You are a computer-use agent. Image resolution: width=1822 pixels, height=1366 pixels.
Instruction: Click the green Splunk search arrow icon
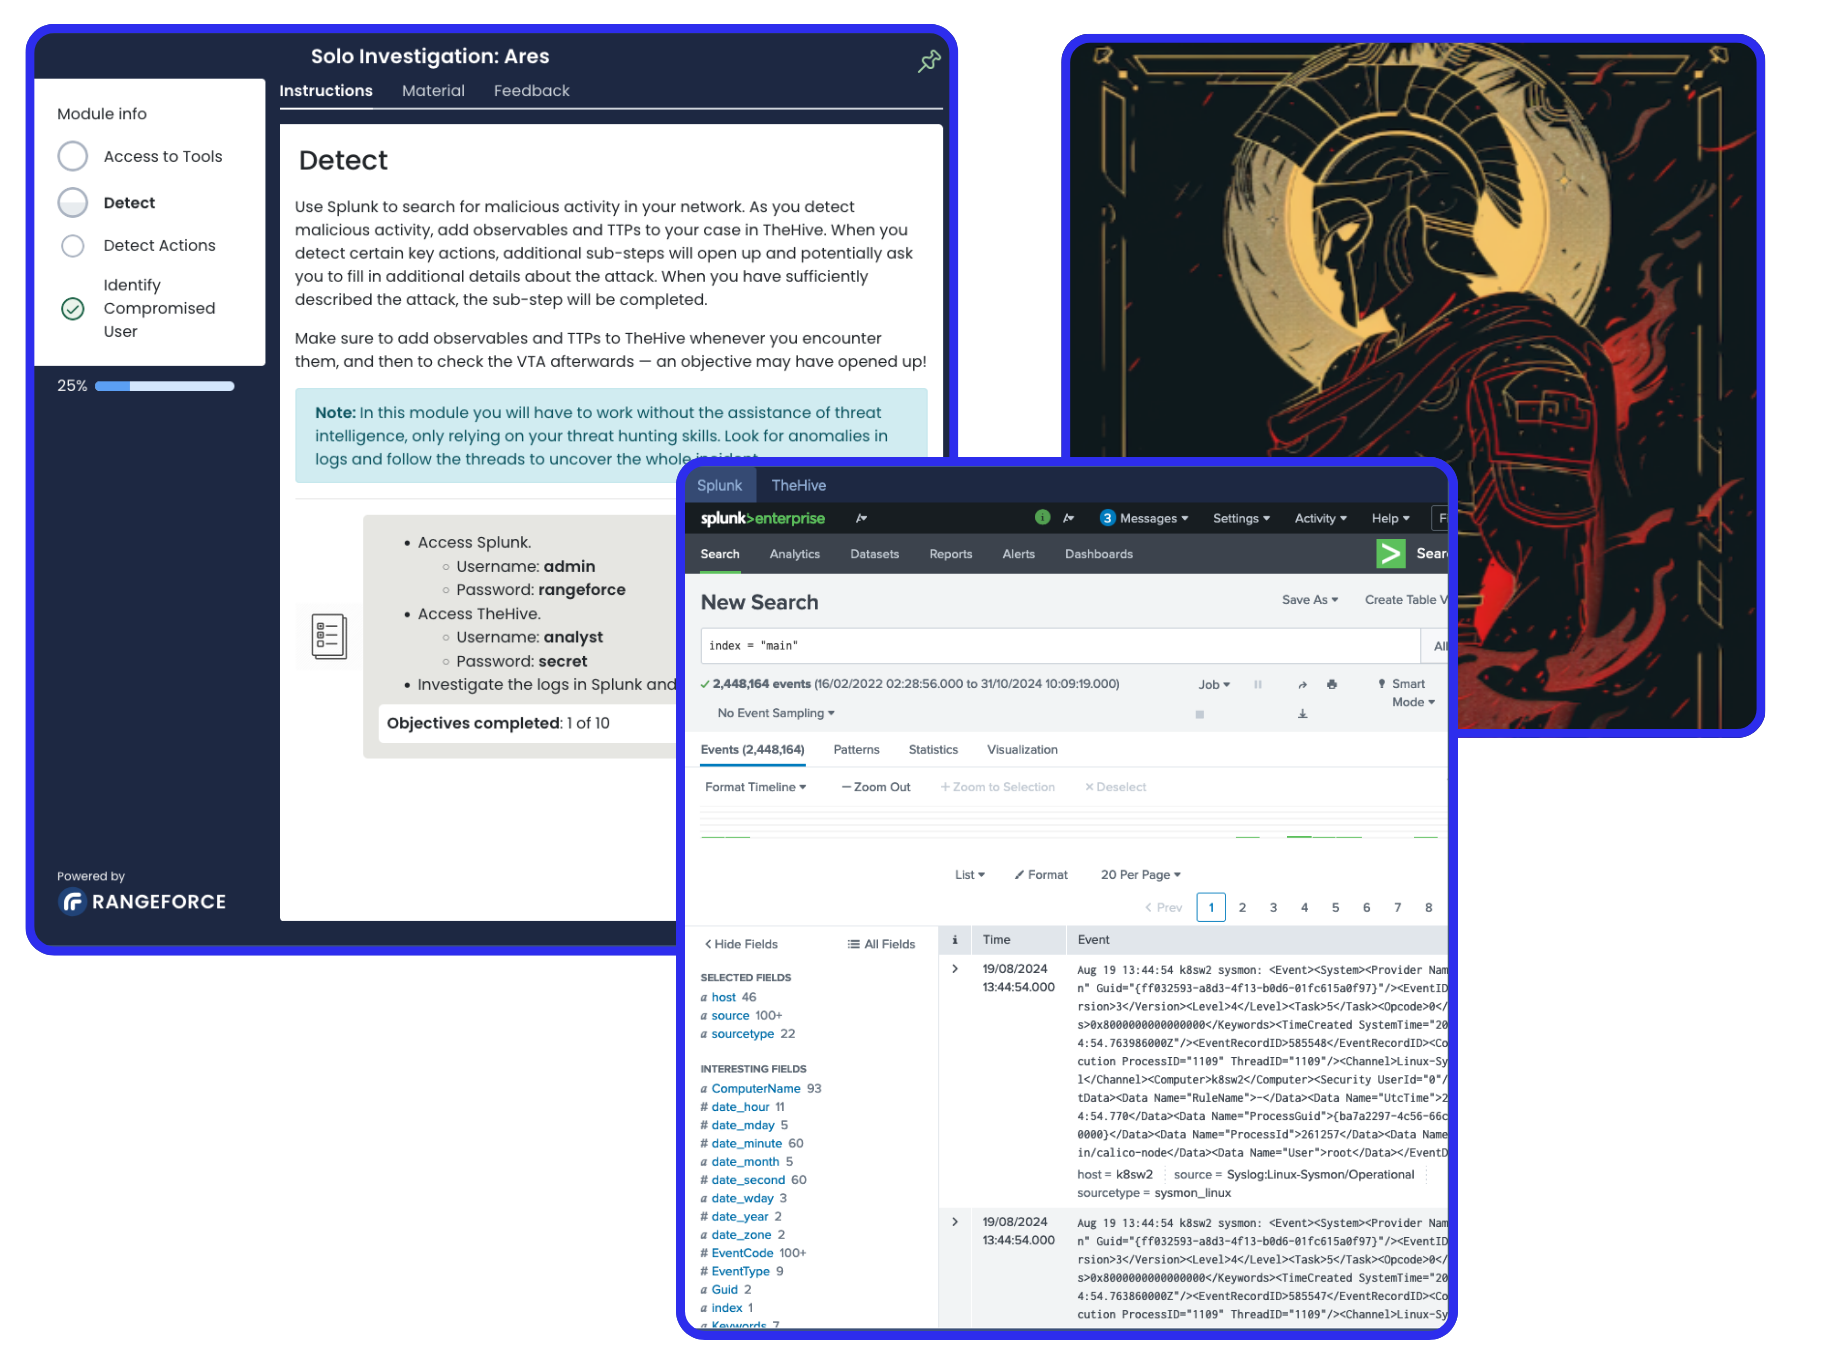tap(1390, 553)
